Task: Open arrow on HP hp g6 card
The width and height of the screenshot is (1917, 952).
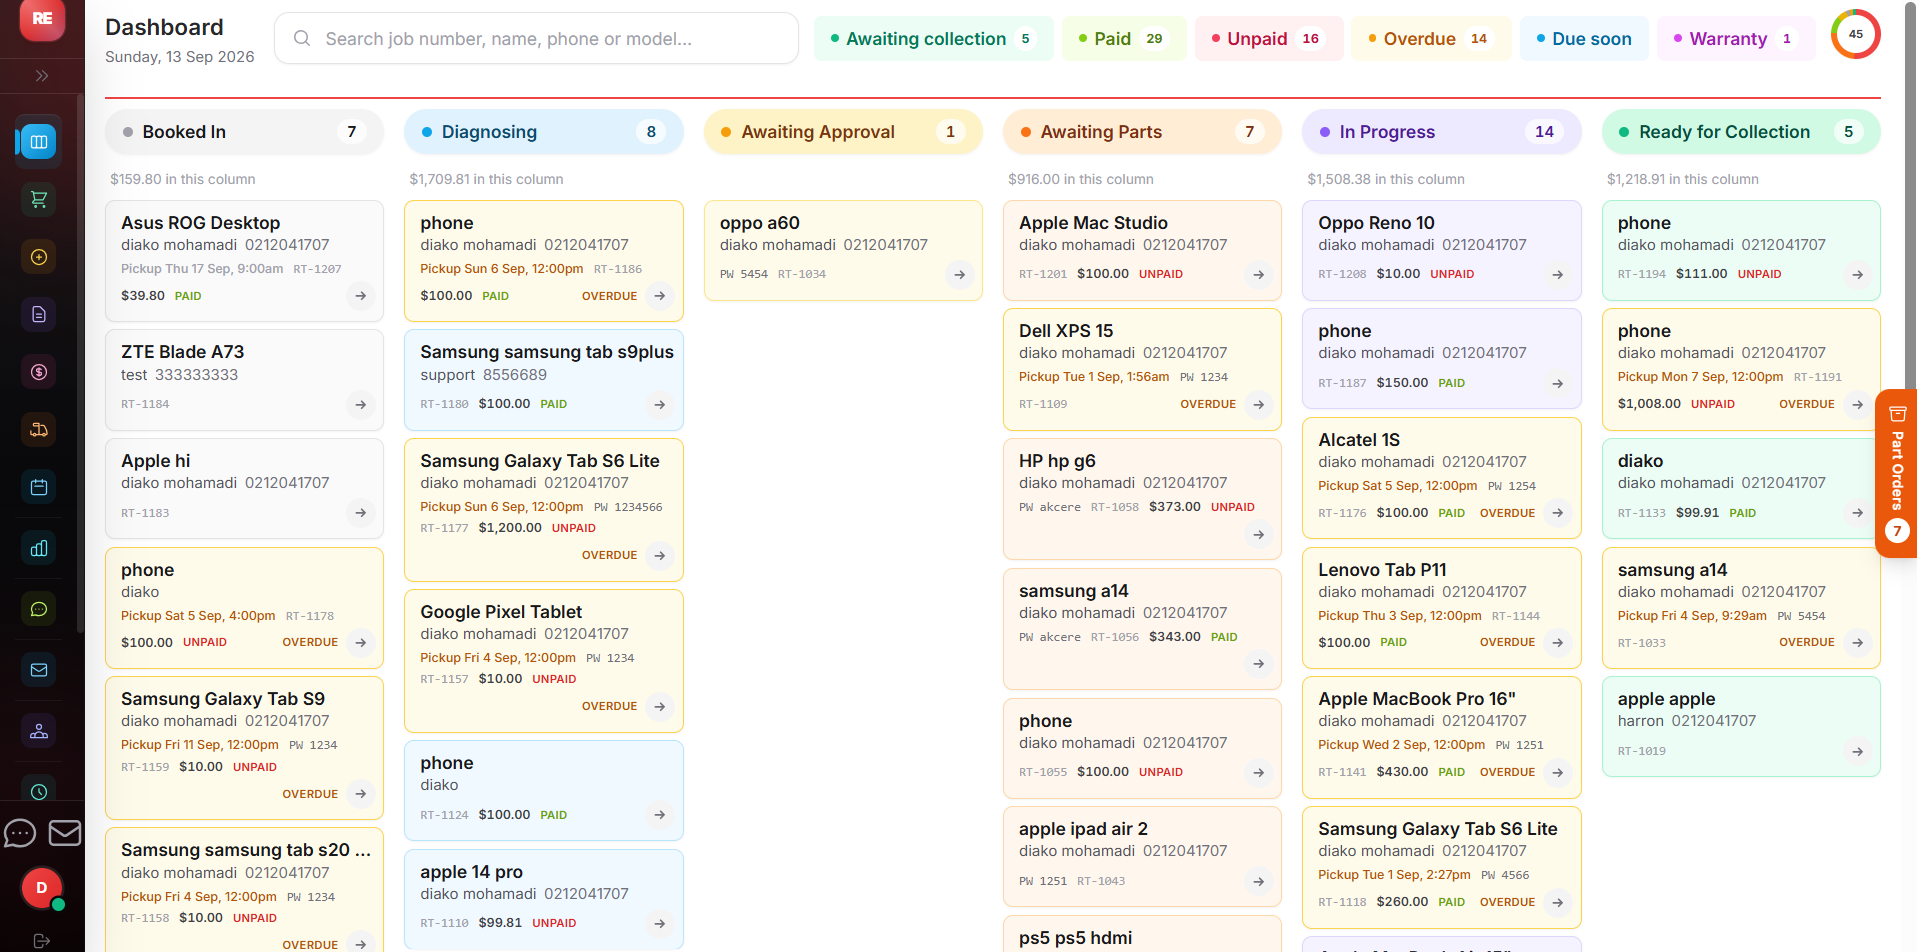Action: point(1259,535)
